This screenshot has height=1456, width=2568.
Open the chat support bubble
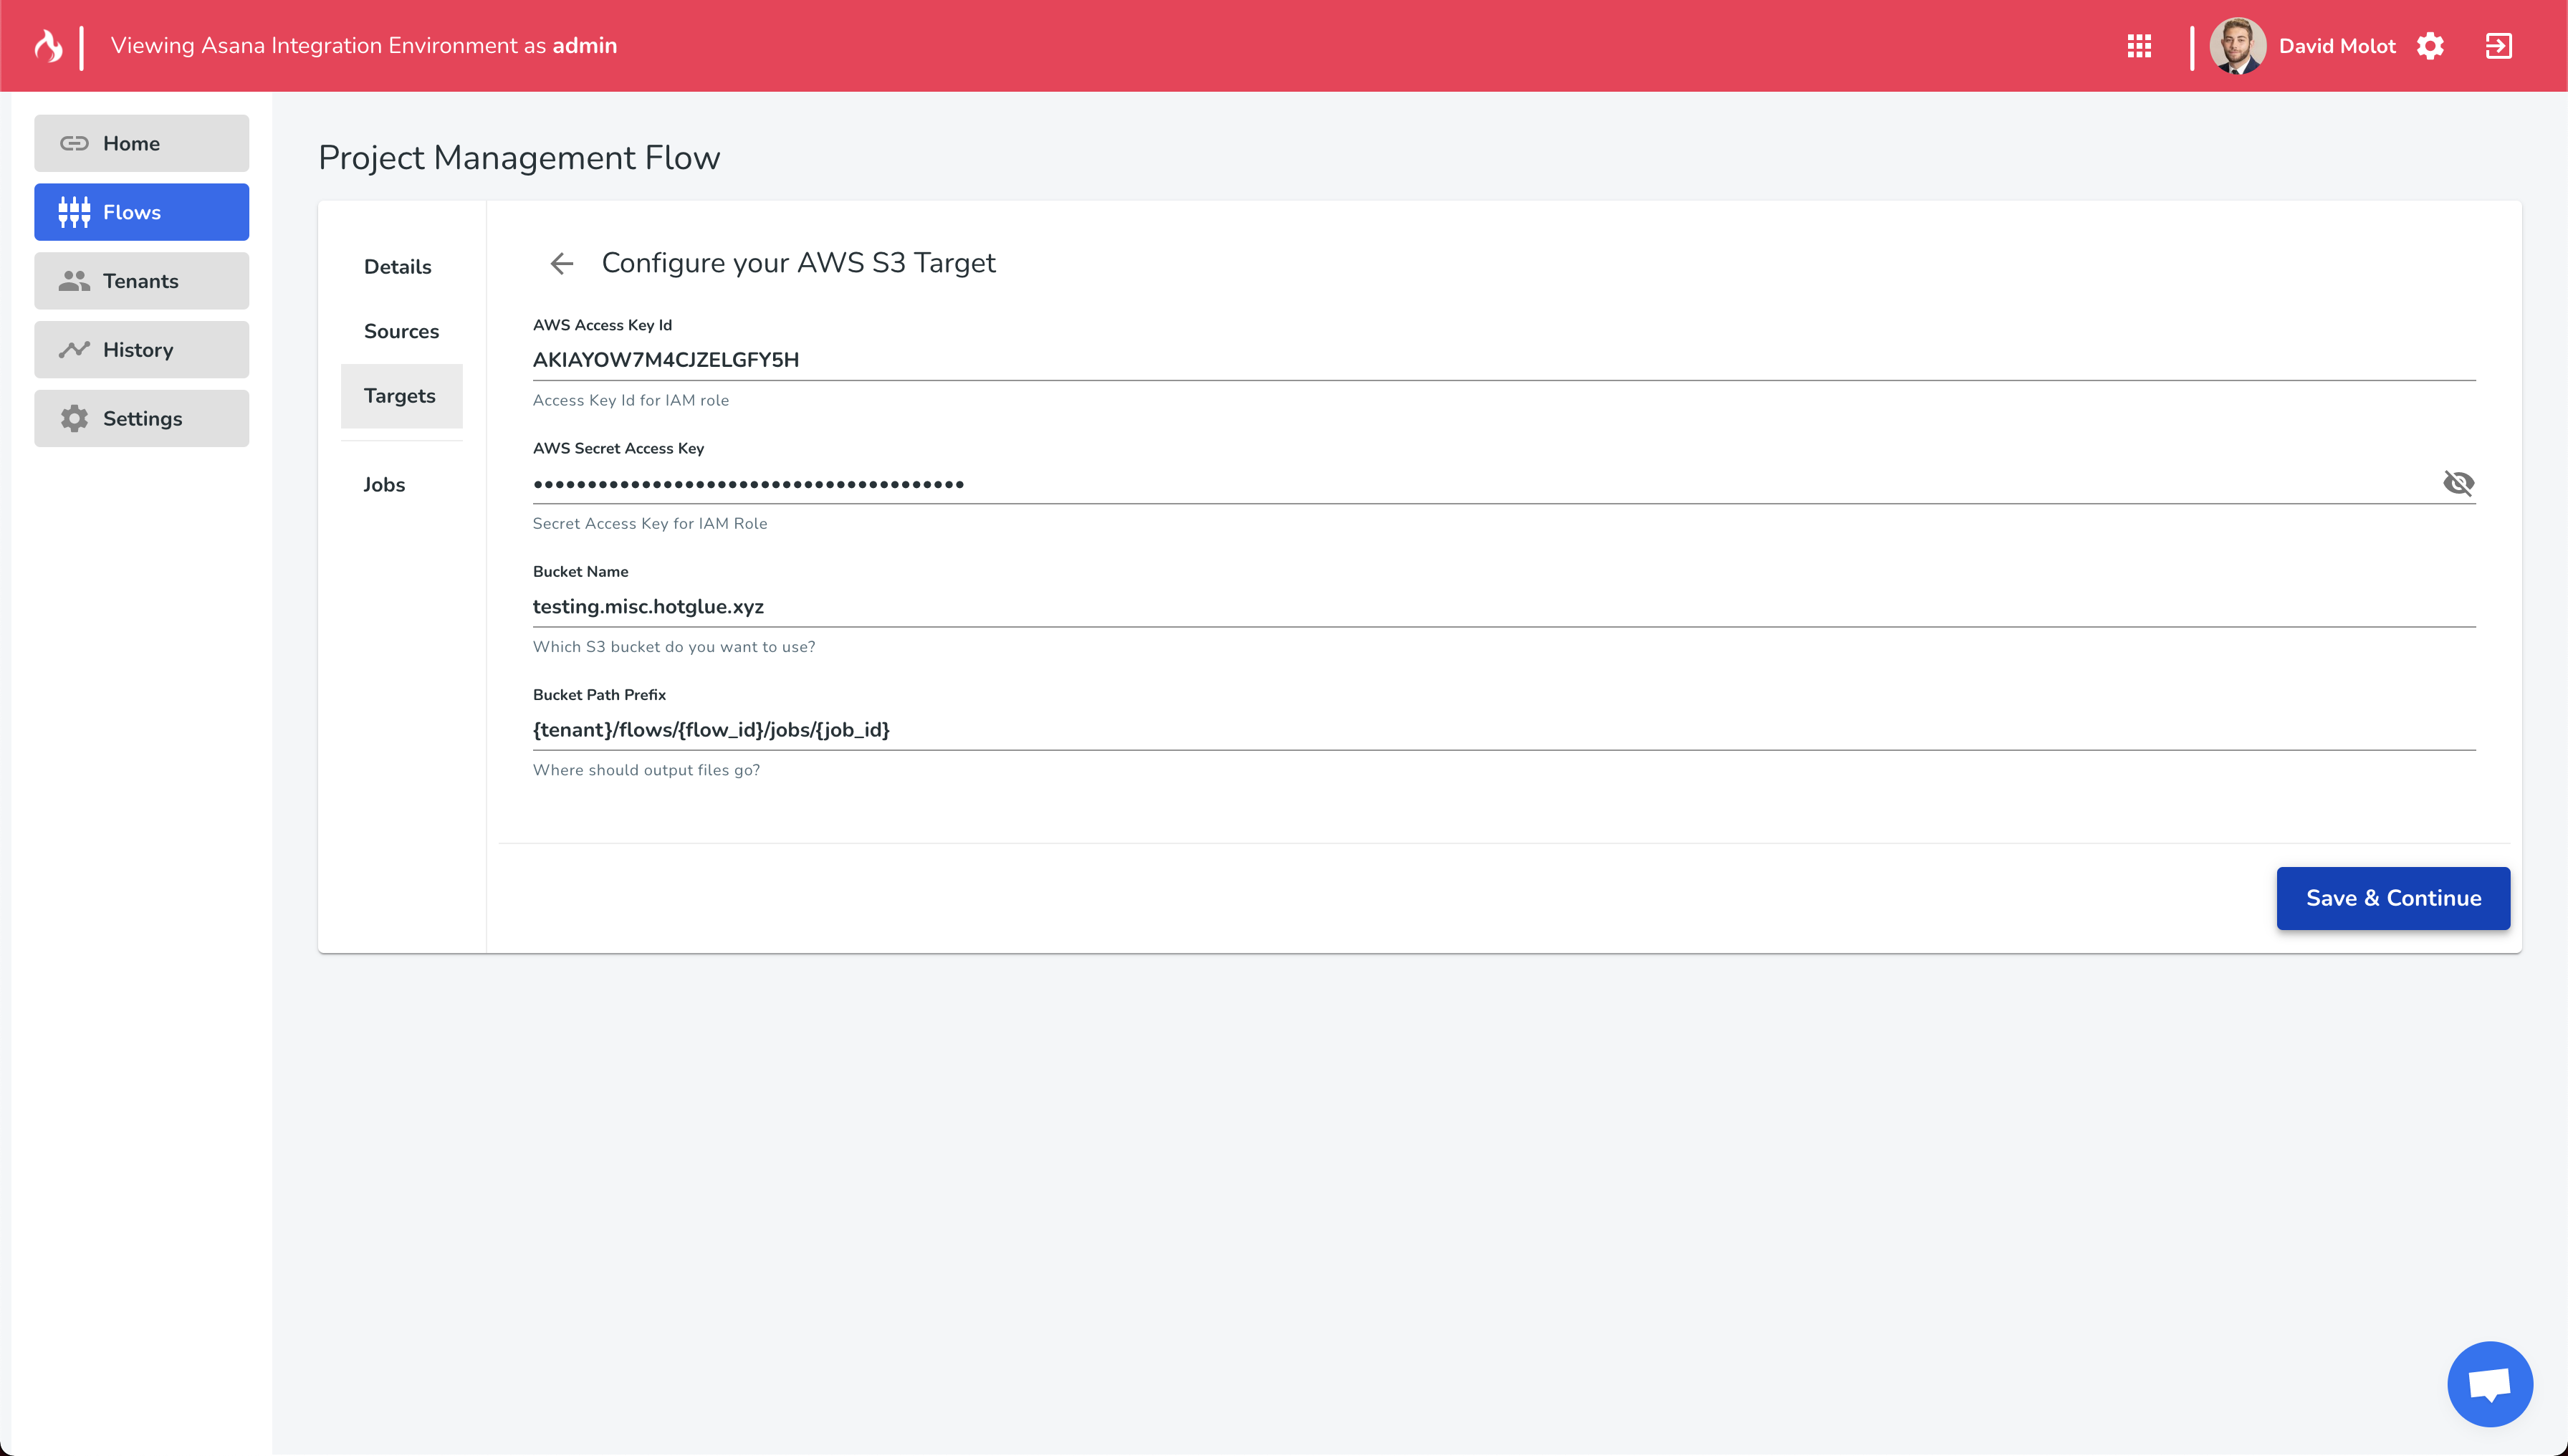[x=2490, y=1384]
